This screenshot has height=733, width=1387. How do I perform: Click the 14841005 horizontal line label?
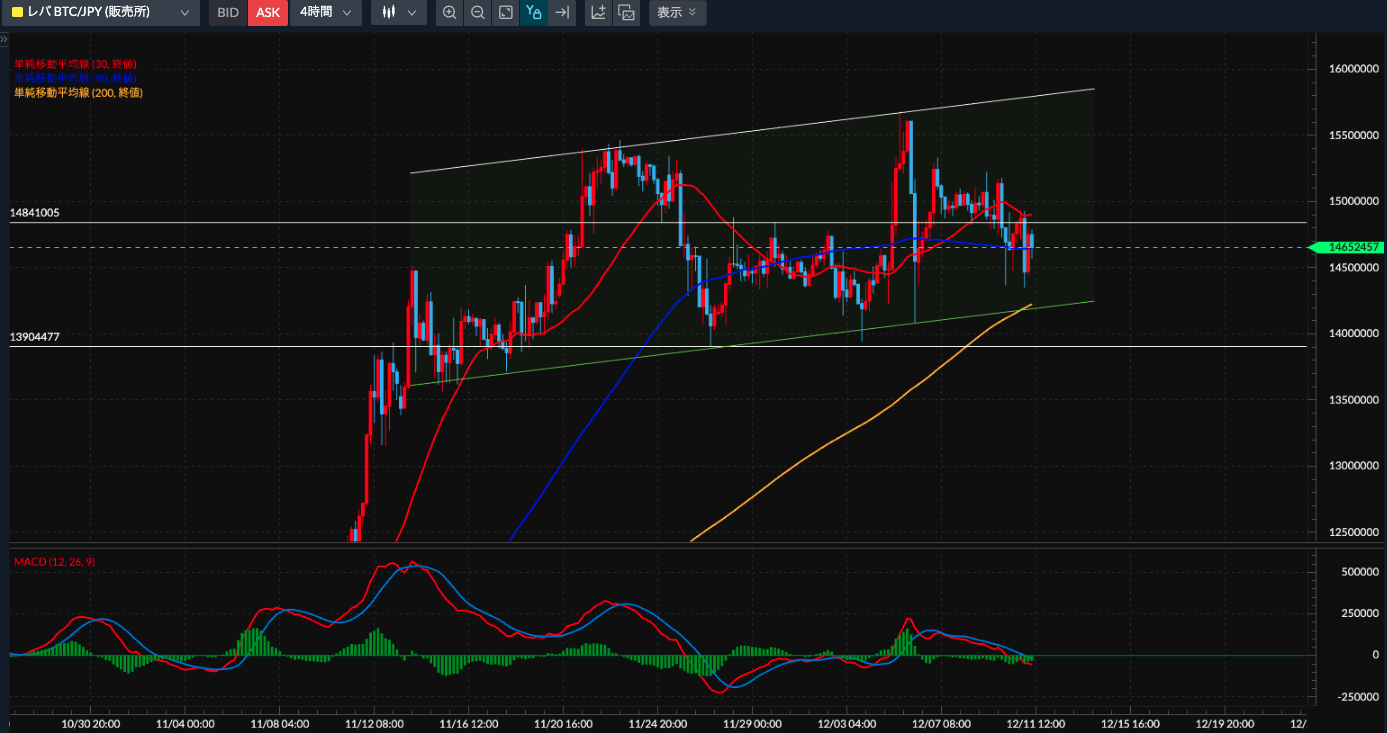click(35, 213)
